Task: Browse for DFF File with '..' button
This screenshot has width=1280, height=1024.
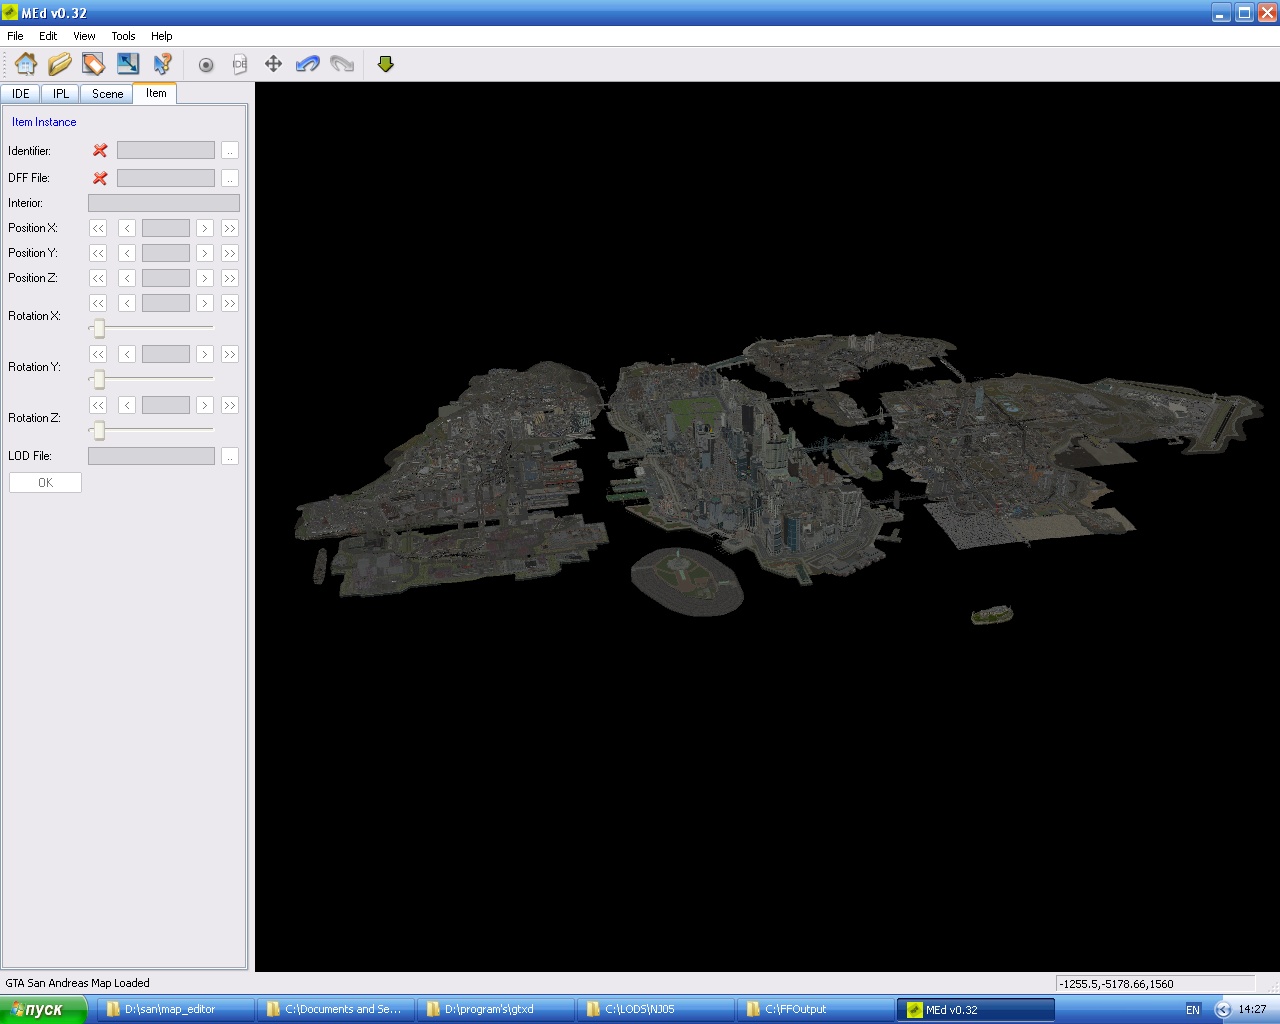Action: pos(230,178)
